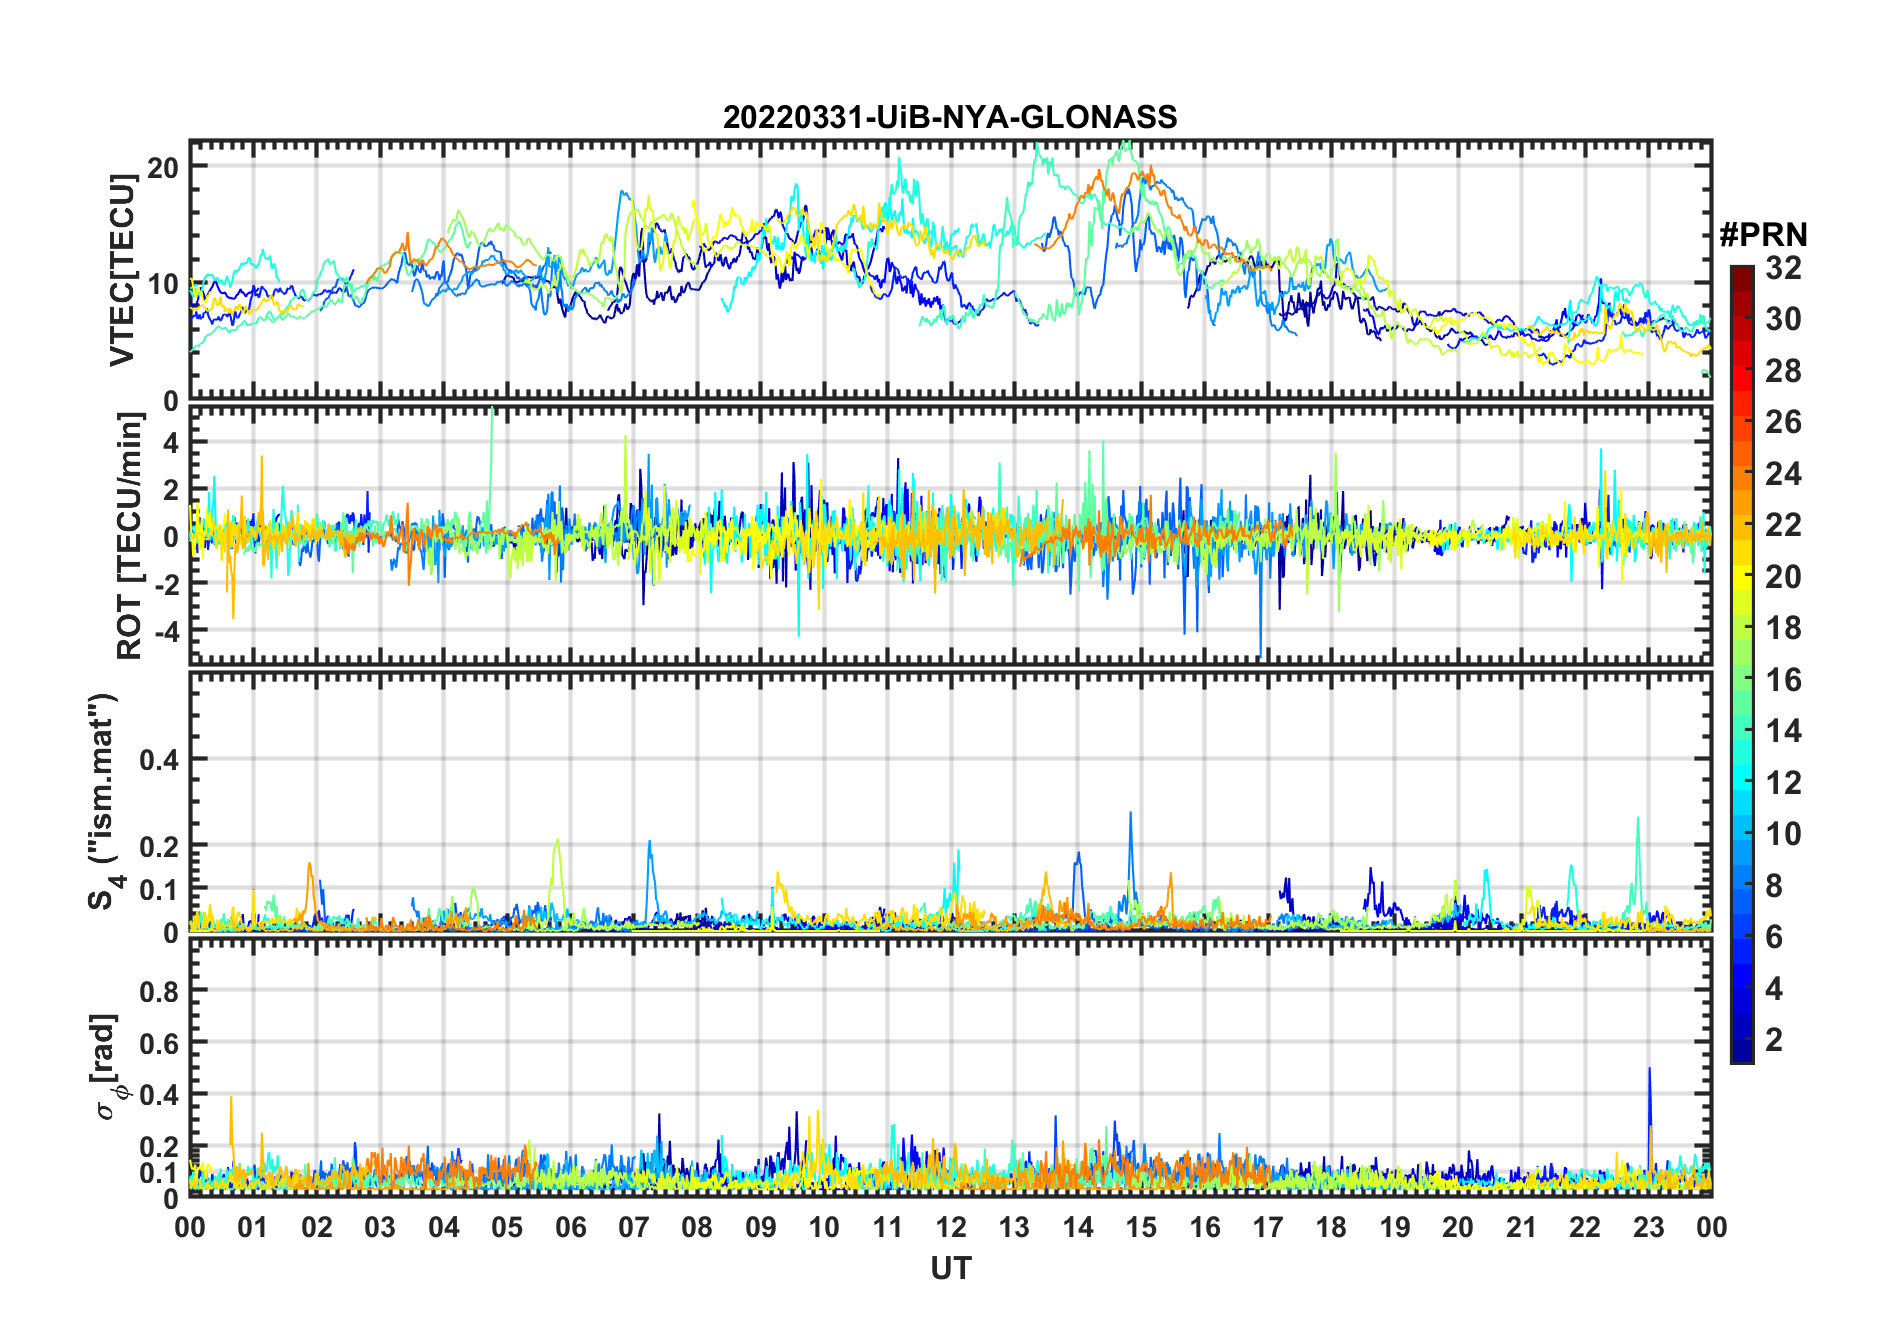Viewport: 1902px width, 1330px height.
Task: Click the VTEC y-axis tick 20
Action: (163, 168)
